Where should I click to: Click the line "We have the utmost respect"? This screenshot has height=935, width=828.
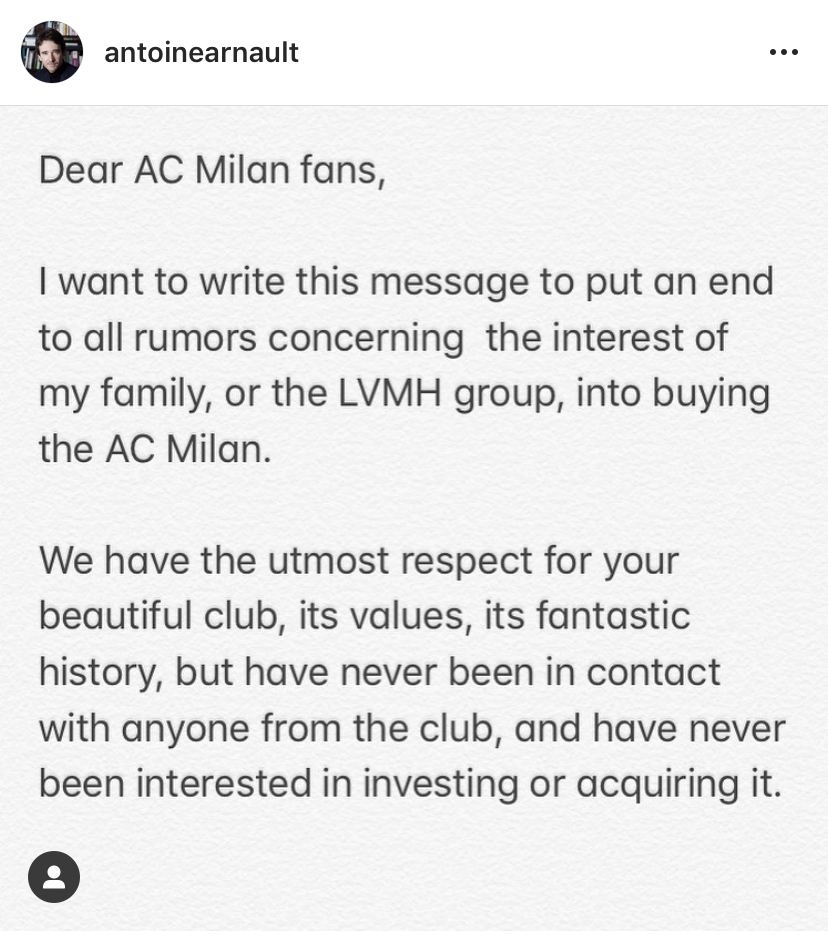(x=359, y=560)
